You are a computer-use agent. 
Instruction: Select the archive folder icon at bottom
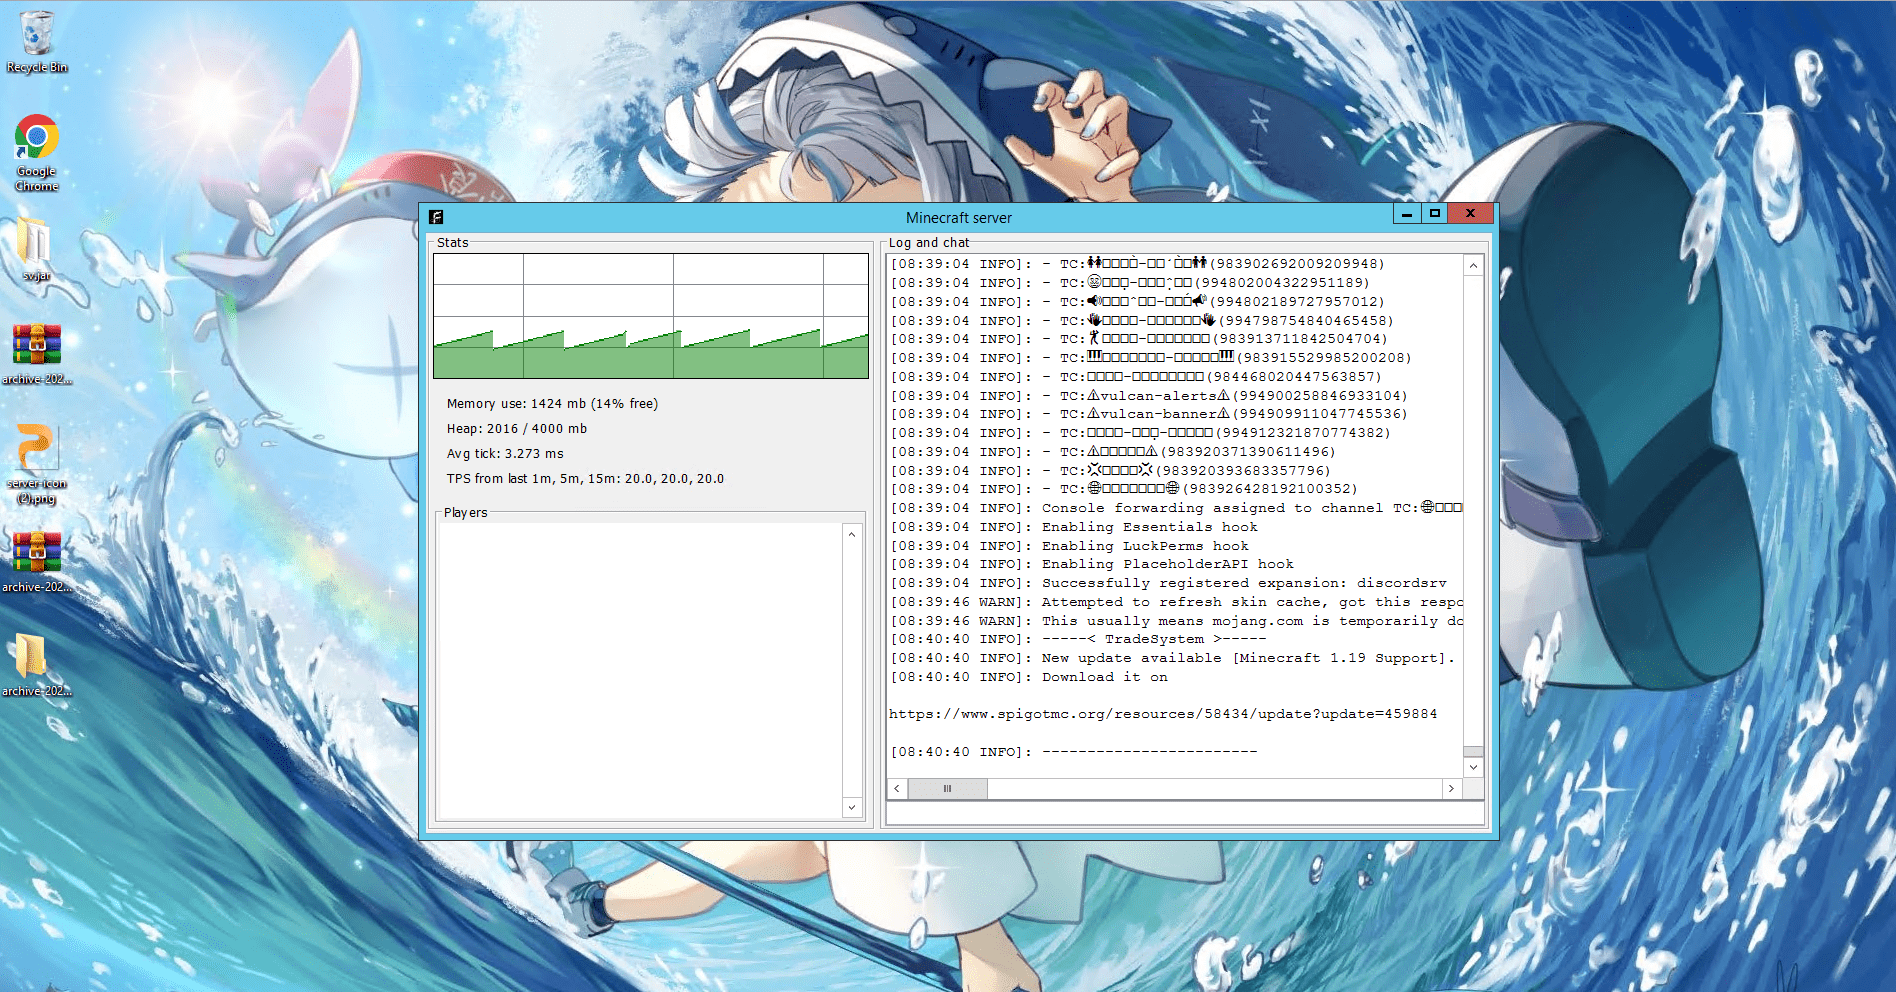[x=36, y=665]
